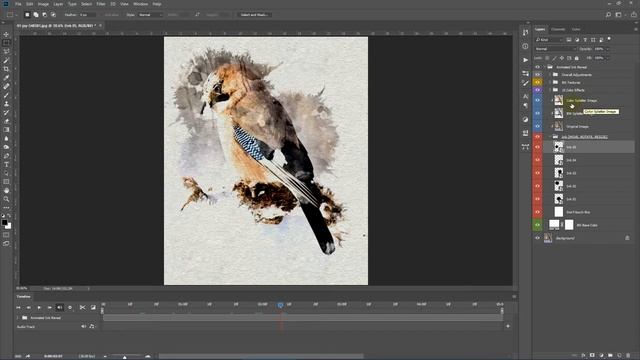640x360 pixels.
Task: Click the search magnifier icon top right
Action: pyautogui.click(x=608, y=15)
